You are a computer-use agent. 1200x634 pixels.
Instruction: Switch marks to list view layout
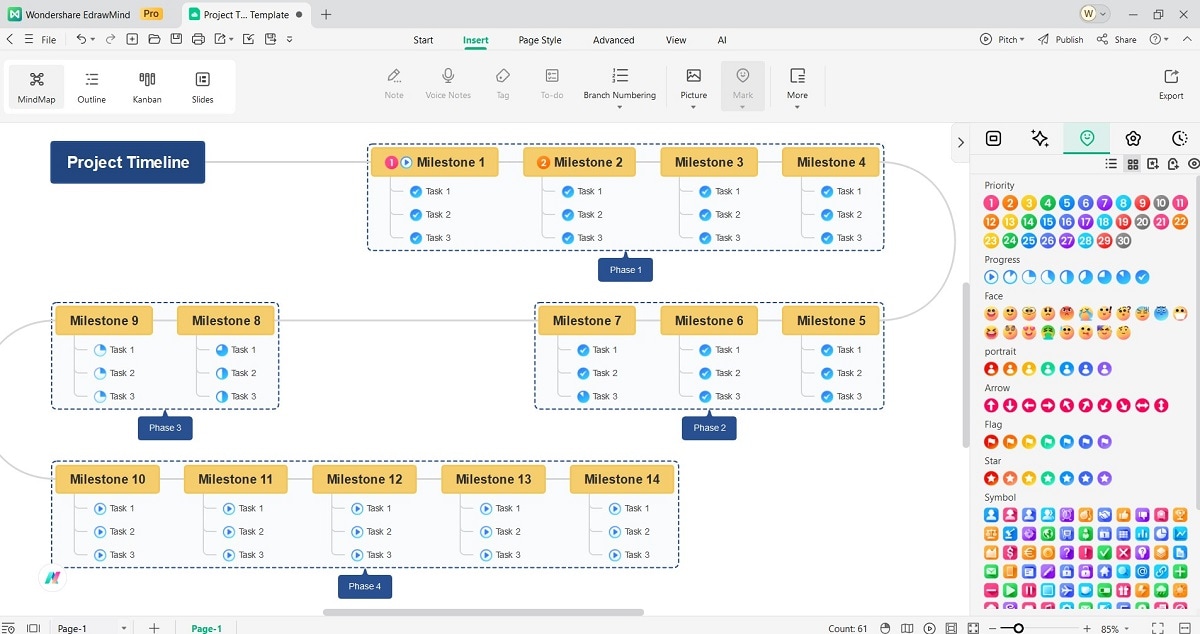pyautogui.click(x=1111, y=163)
